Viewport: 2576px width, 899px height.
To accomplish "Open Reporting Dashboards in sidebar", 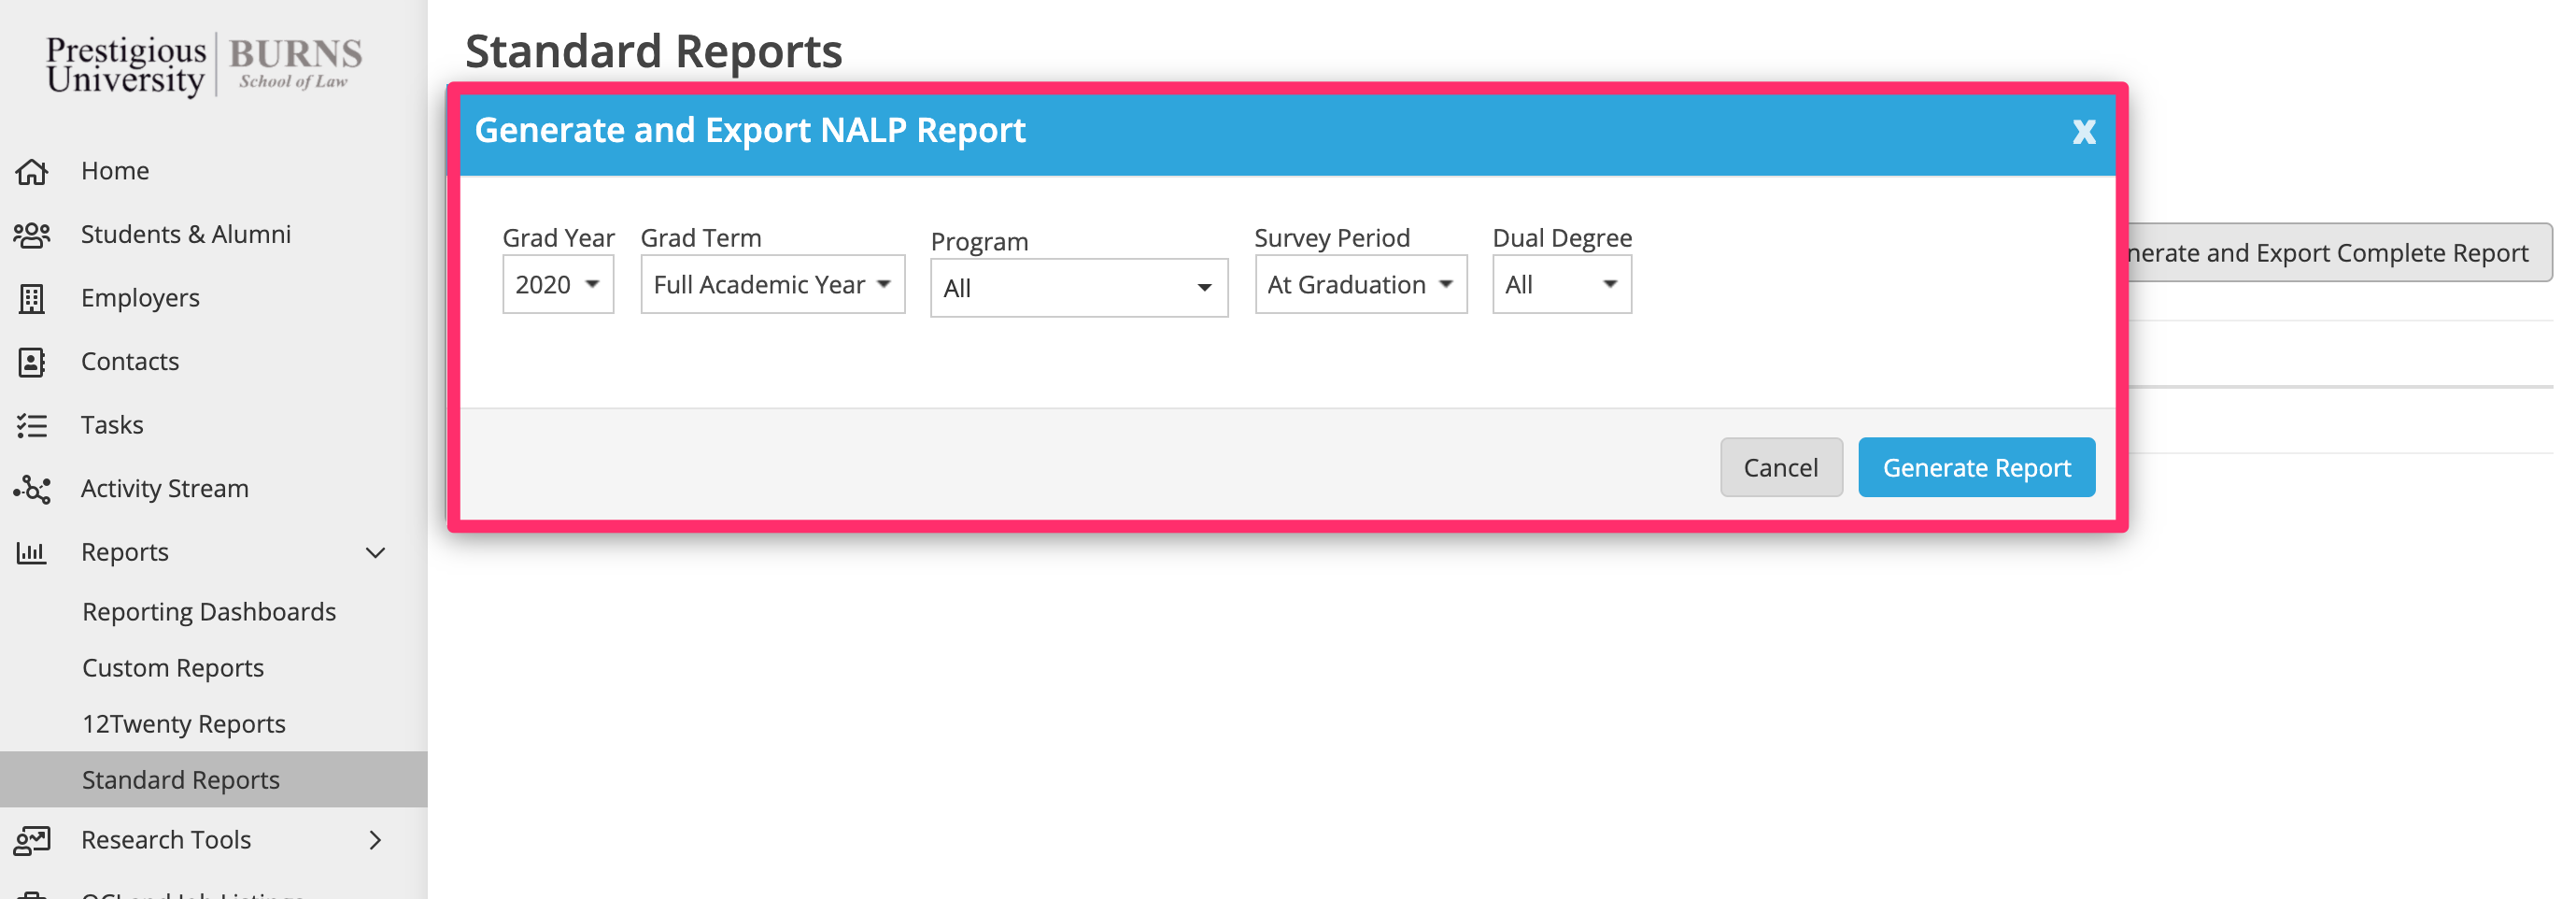I will (x=209, y=612).
